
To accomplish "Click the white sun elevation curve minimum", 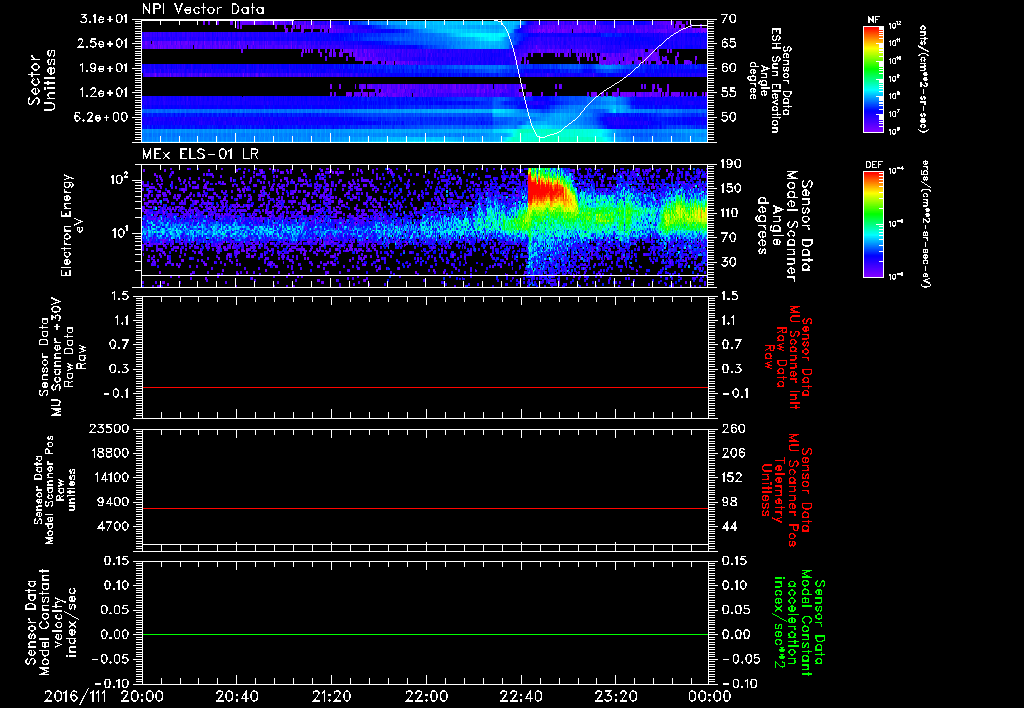I will click(541, 137).
